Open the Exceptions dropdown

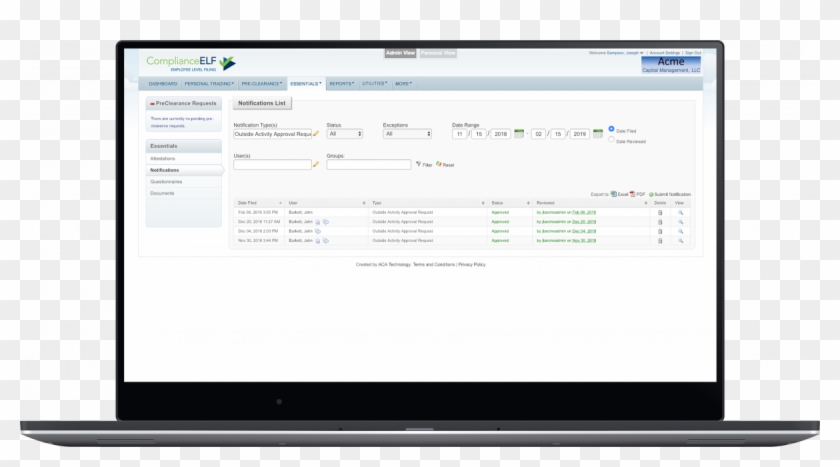click(x=407, y=133)
